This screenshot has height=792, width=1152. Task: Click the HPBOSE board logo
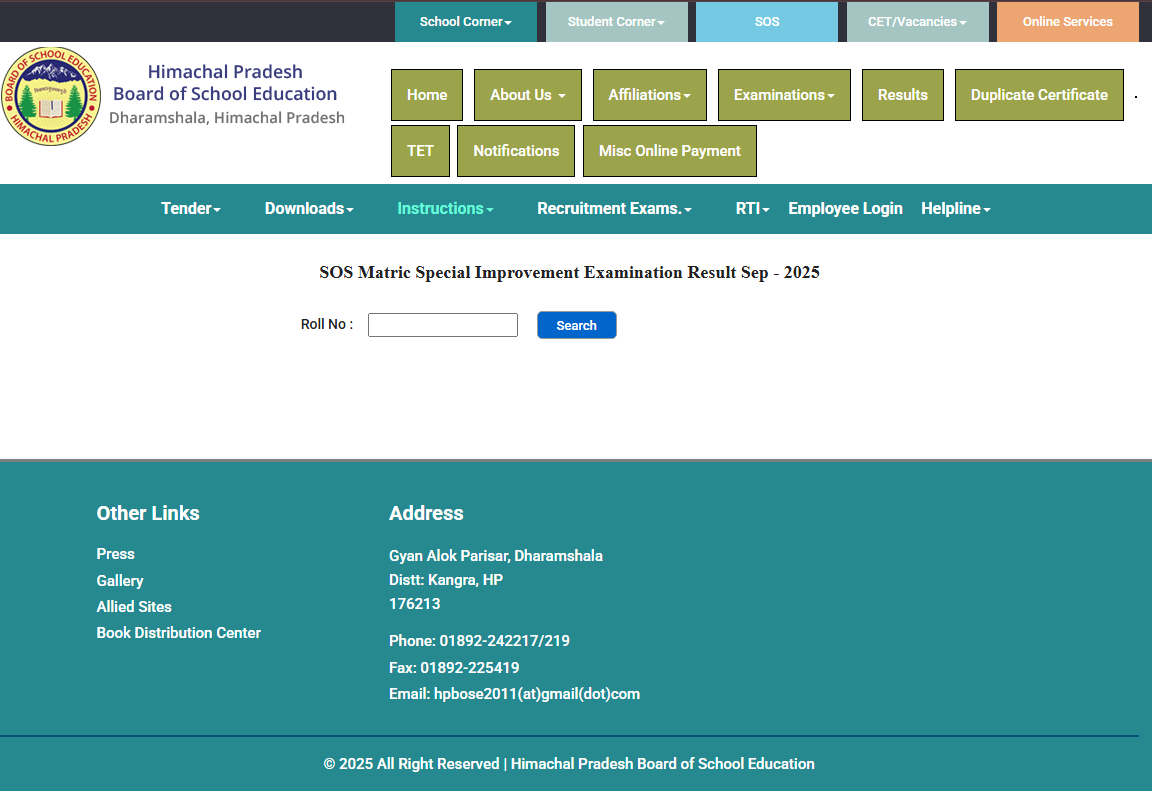[51, 96]
